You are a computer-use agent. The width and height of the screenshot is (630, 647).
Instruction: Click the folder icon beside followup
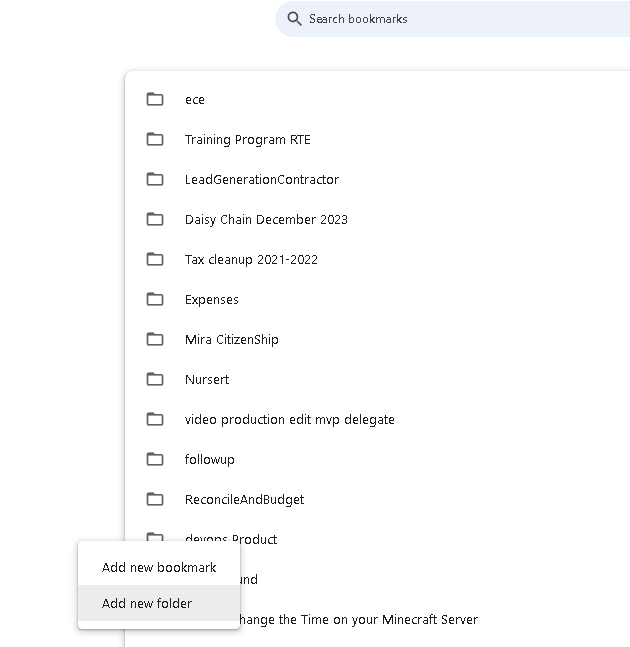[155, 459]
